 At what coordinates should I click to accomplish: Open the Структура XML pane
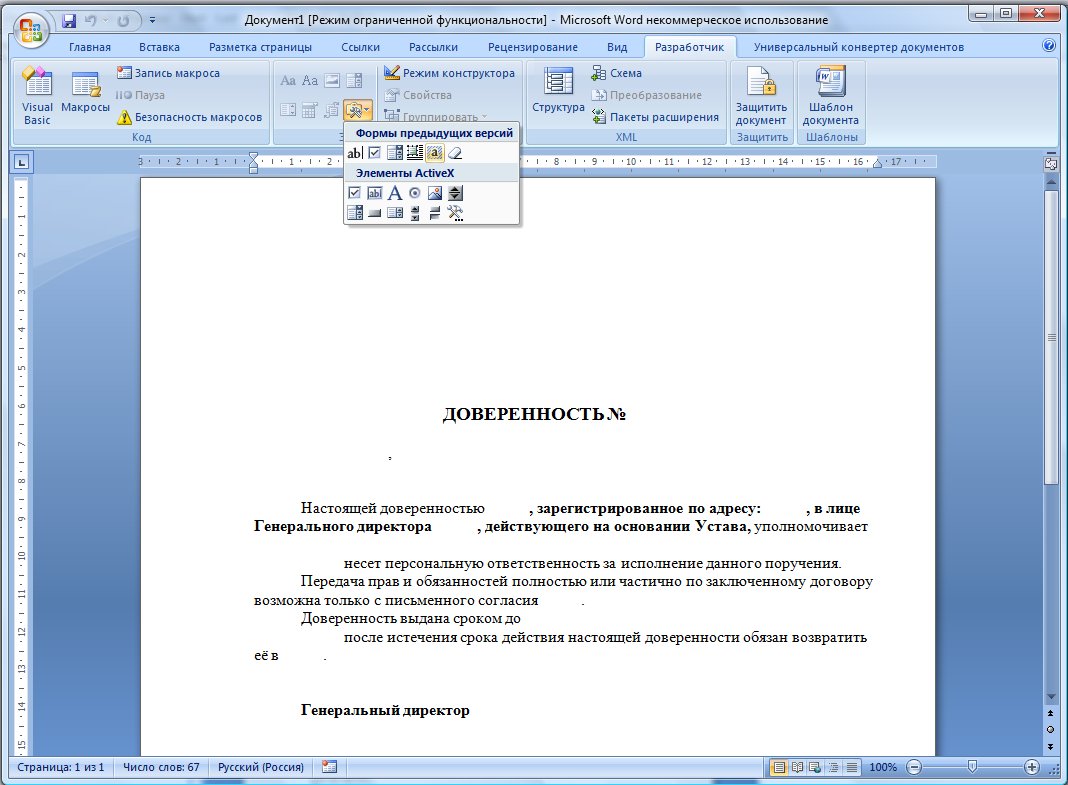point(558,91)
